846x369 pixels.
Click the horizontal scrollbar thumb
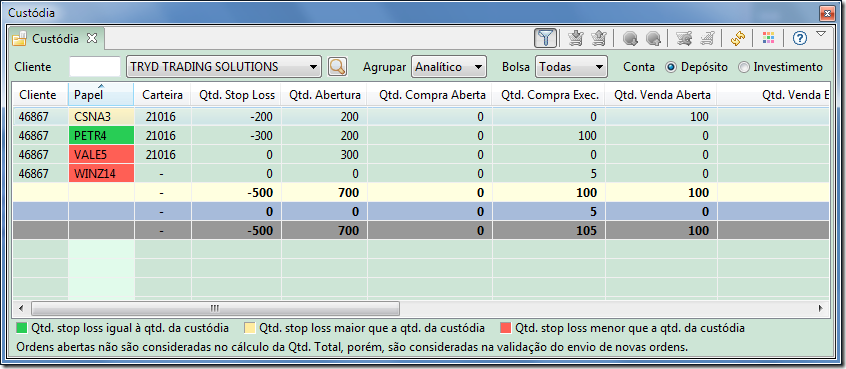click(215, 309)
